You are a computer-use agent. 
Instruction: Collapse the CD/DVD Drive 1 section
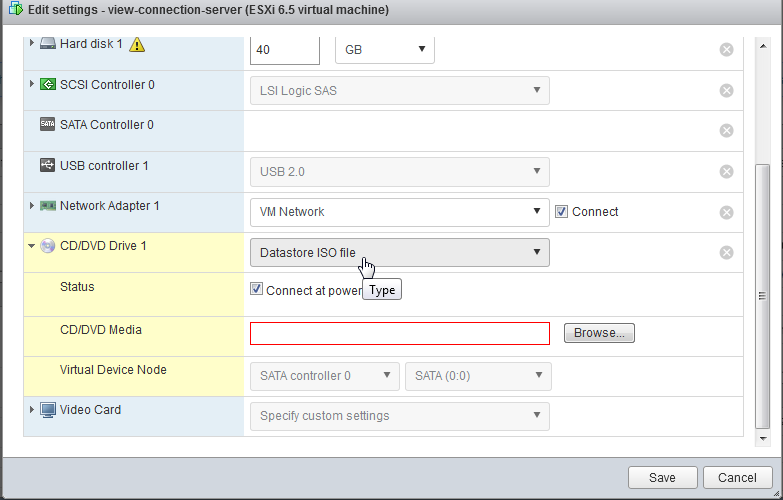pyautogui.click(x=31, y=246)
